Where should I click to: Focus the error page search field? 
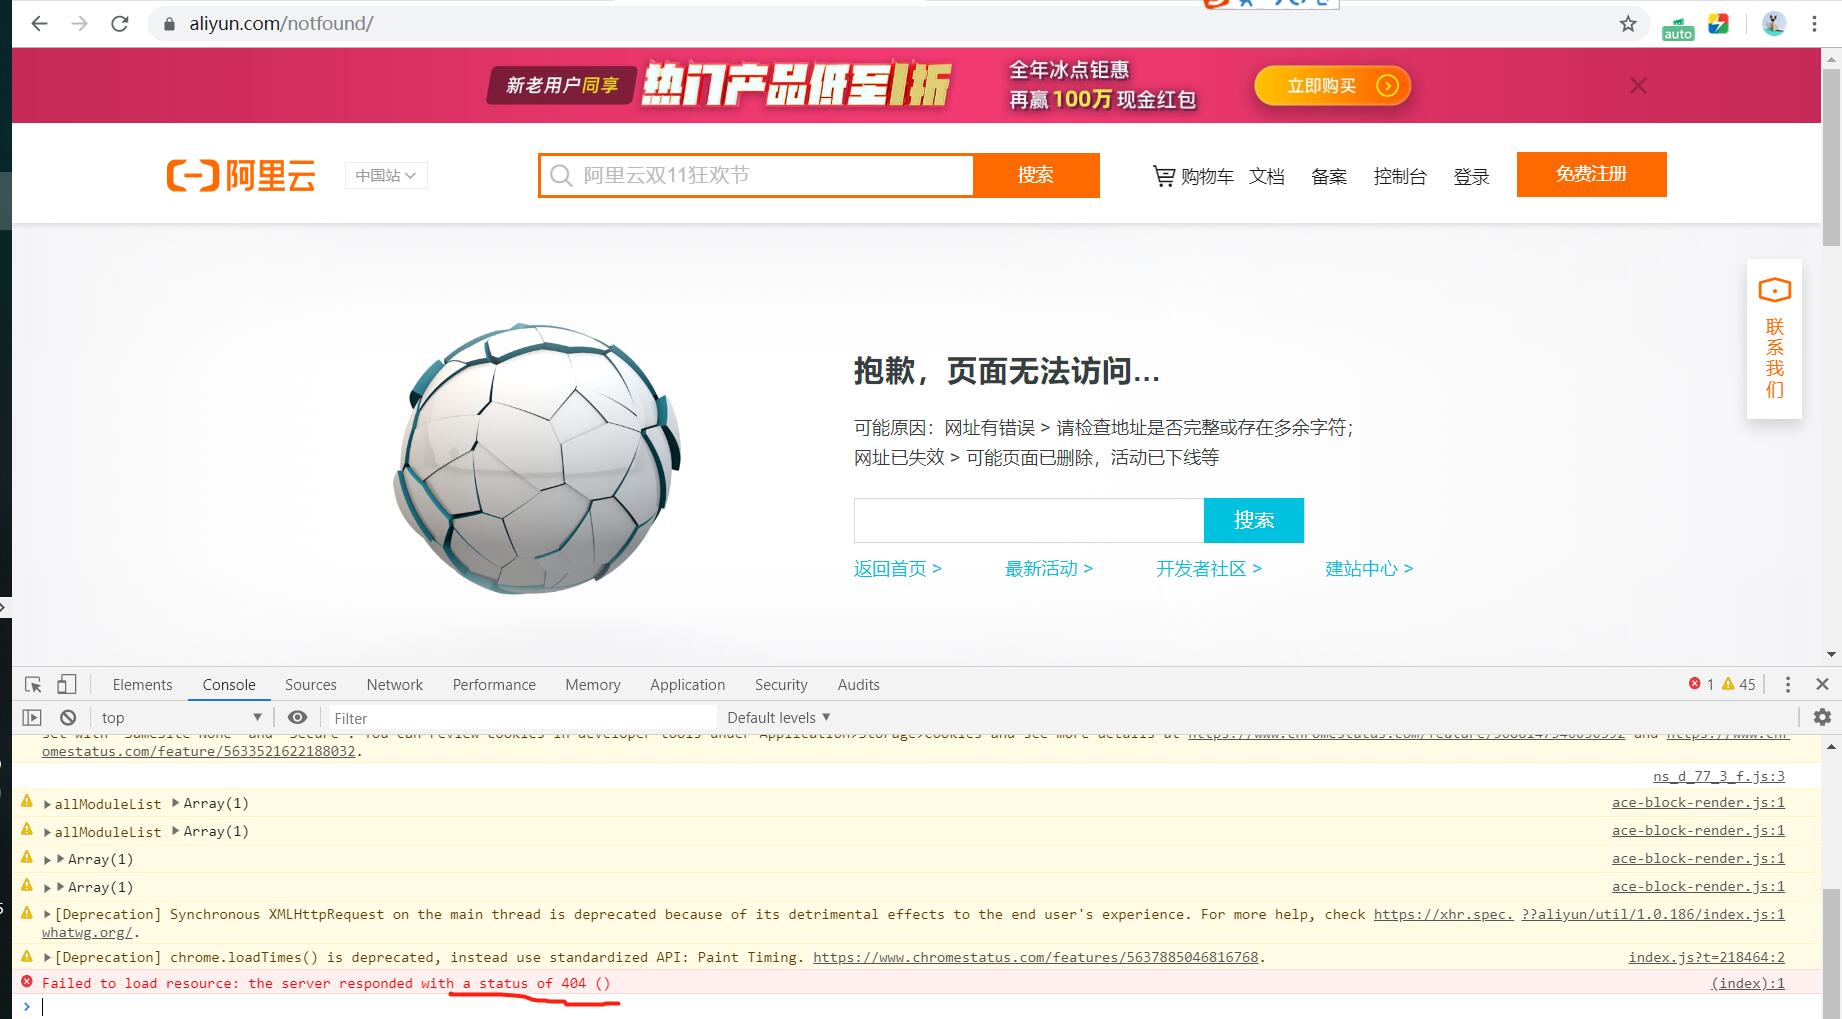pyautogui.click(x=1029, y=520)
